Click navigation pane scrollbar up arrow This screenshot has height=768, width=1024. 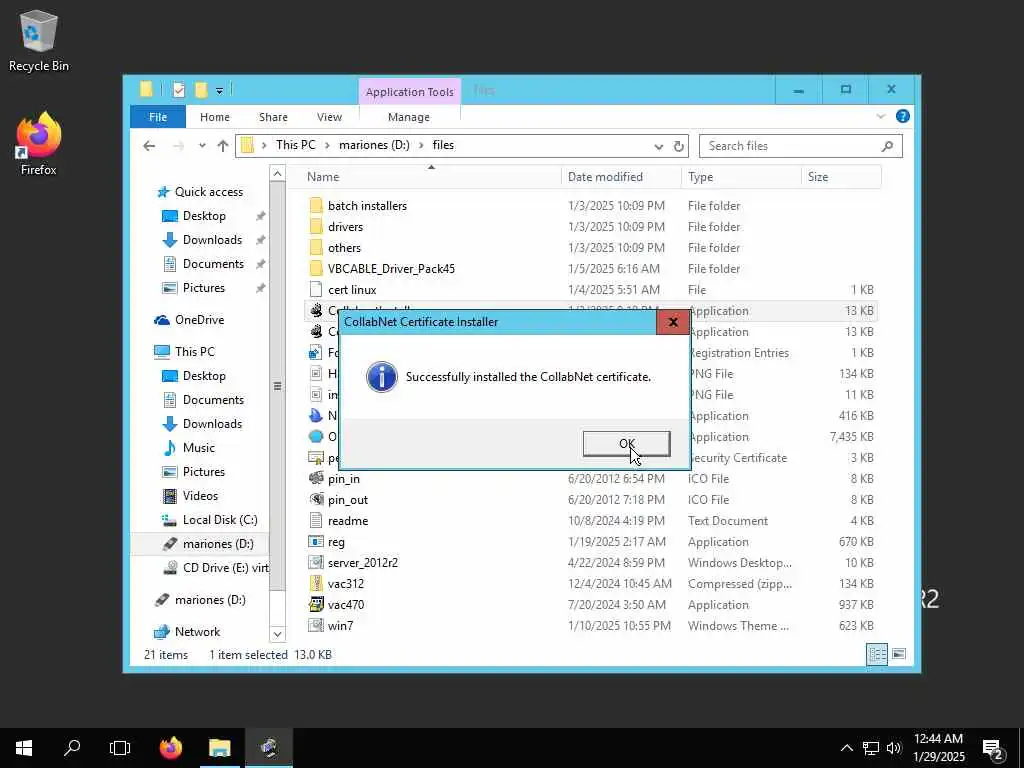point(278,174)
